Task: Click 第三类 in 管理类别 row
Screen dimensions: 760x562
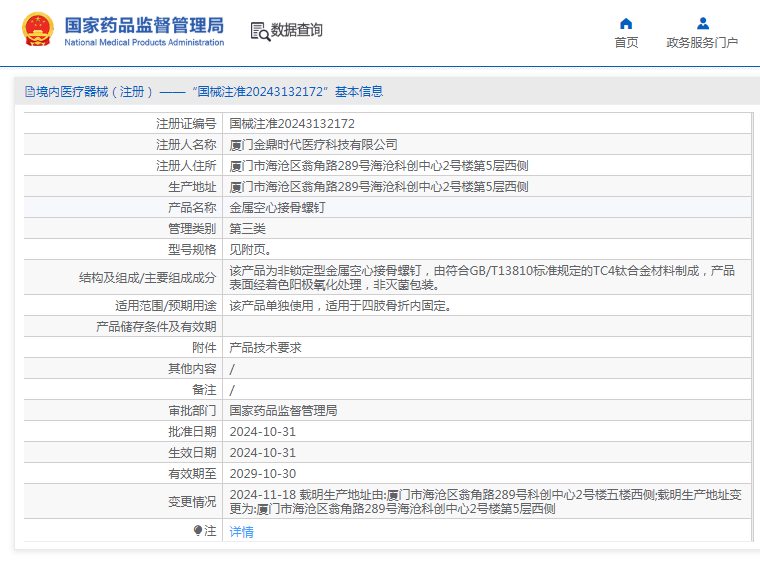Action: (247, 228)
